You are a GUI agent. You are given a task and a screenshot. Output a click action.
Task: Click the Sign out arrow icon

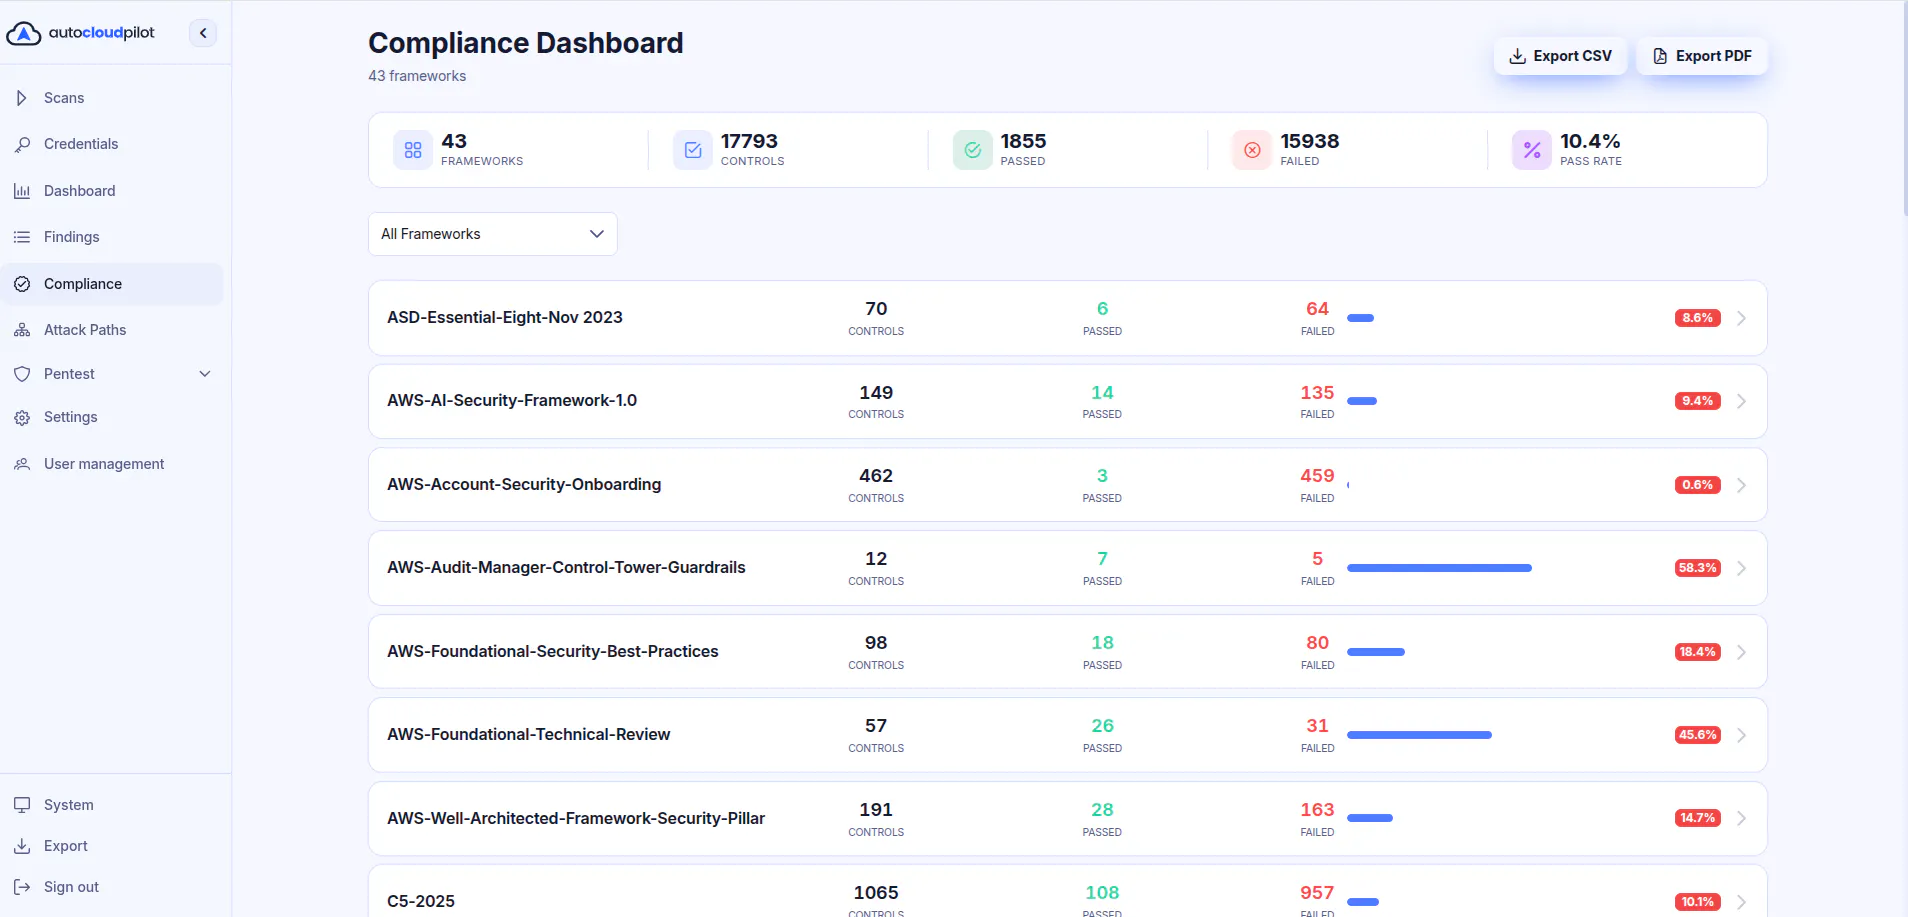coord(22,887)
